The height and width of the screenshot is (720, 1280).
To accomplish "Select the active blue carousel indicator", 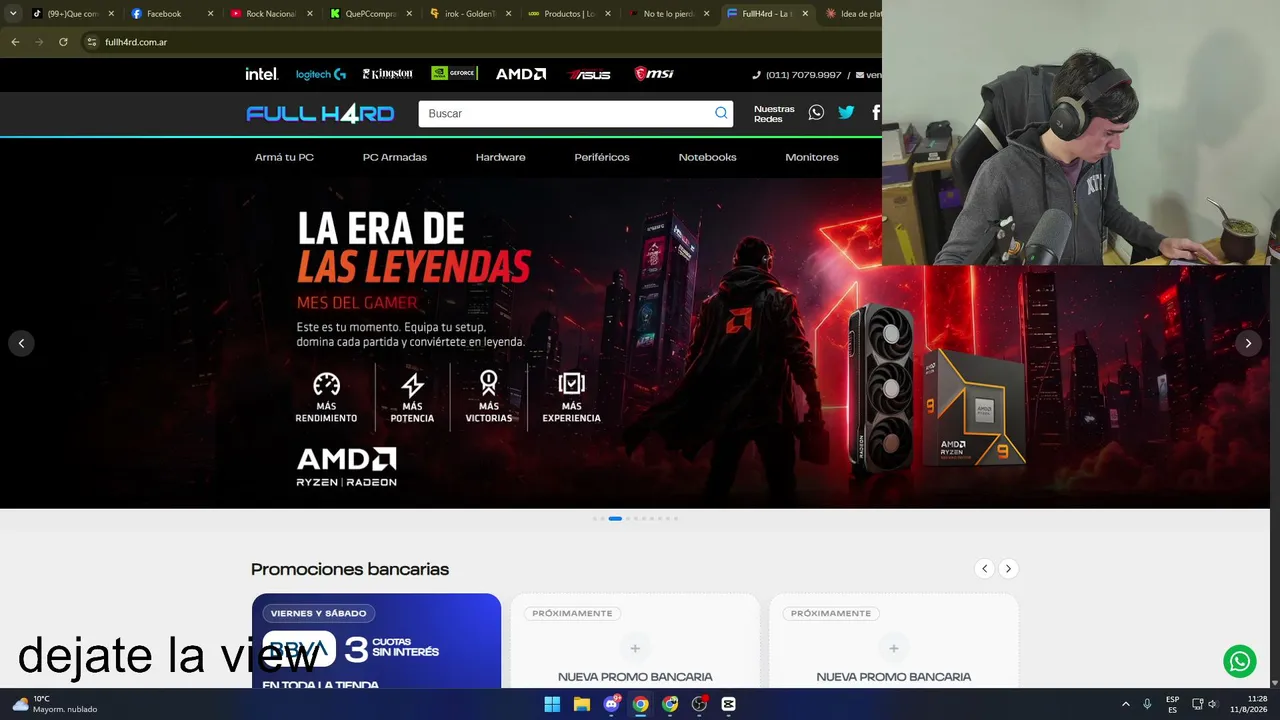I will point(615,518).
